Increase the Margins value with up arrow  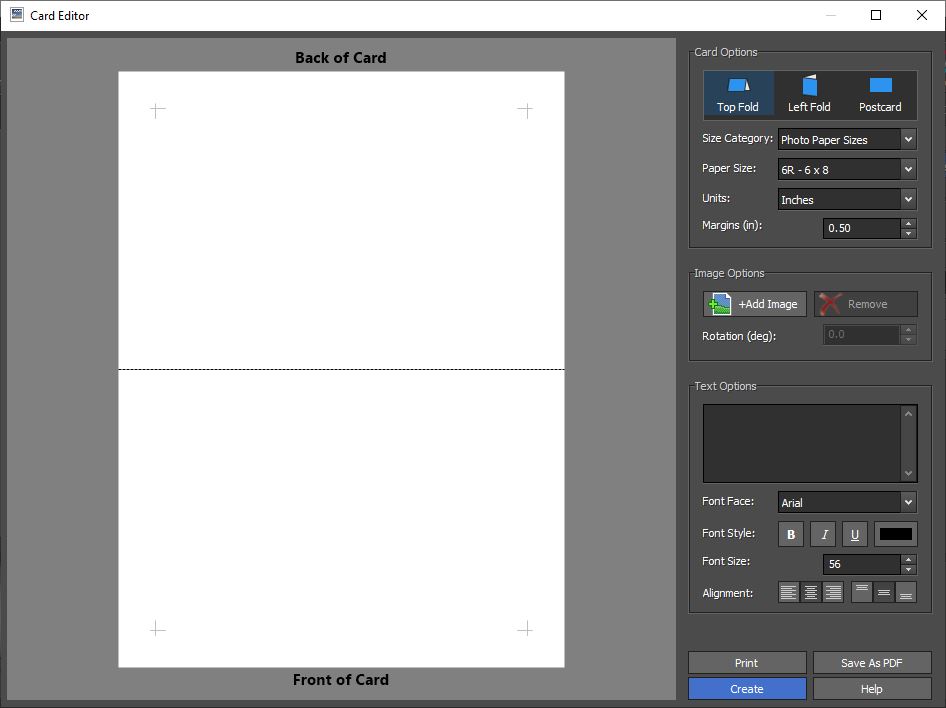(909, 223)
